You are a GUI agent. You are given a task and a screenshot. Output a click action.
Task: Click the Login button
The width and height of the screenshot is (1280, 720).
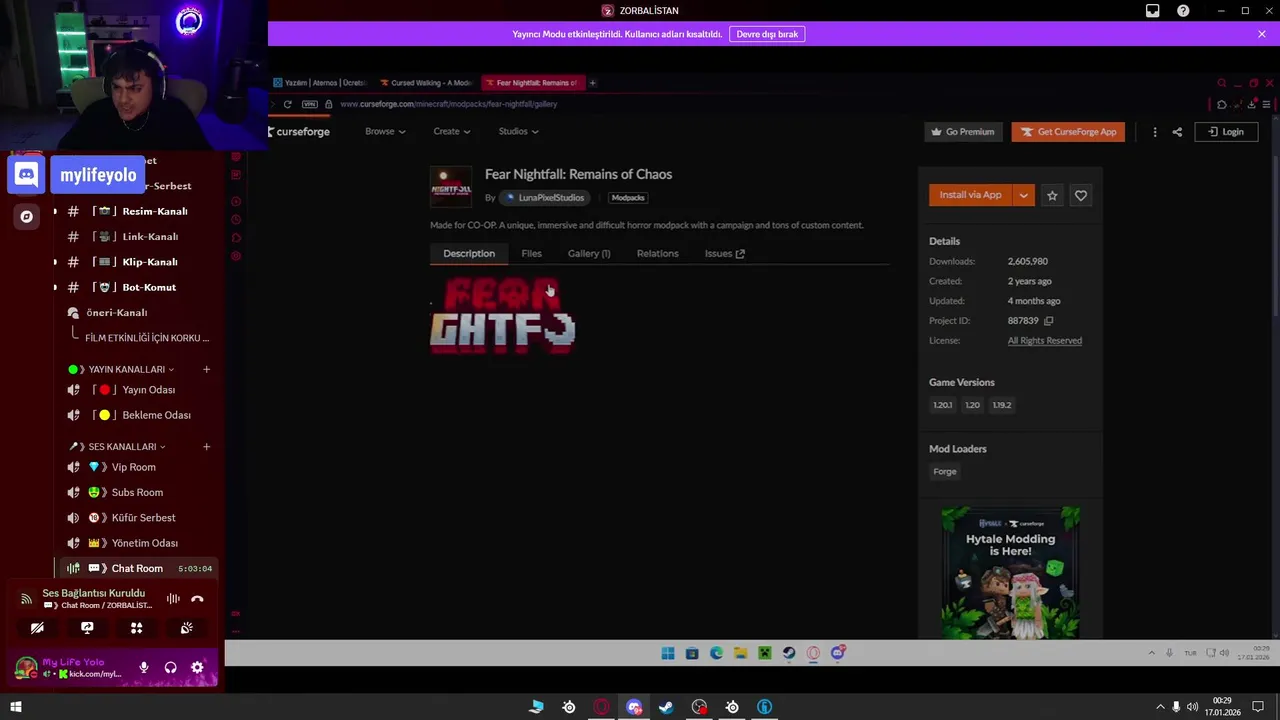(1226, 132)
